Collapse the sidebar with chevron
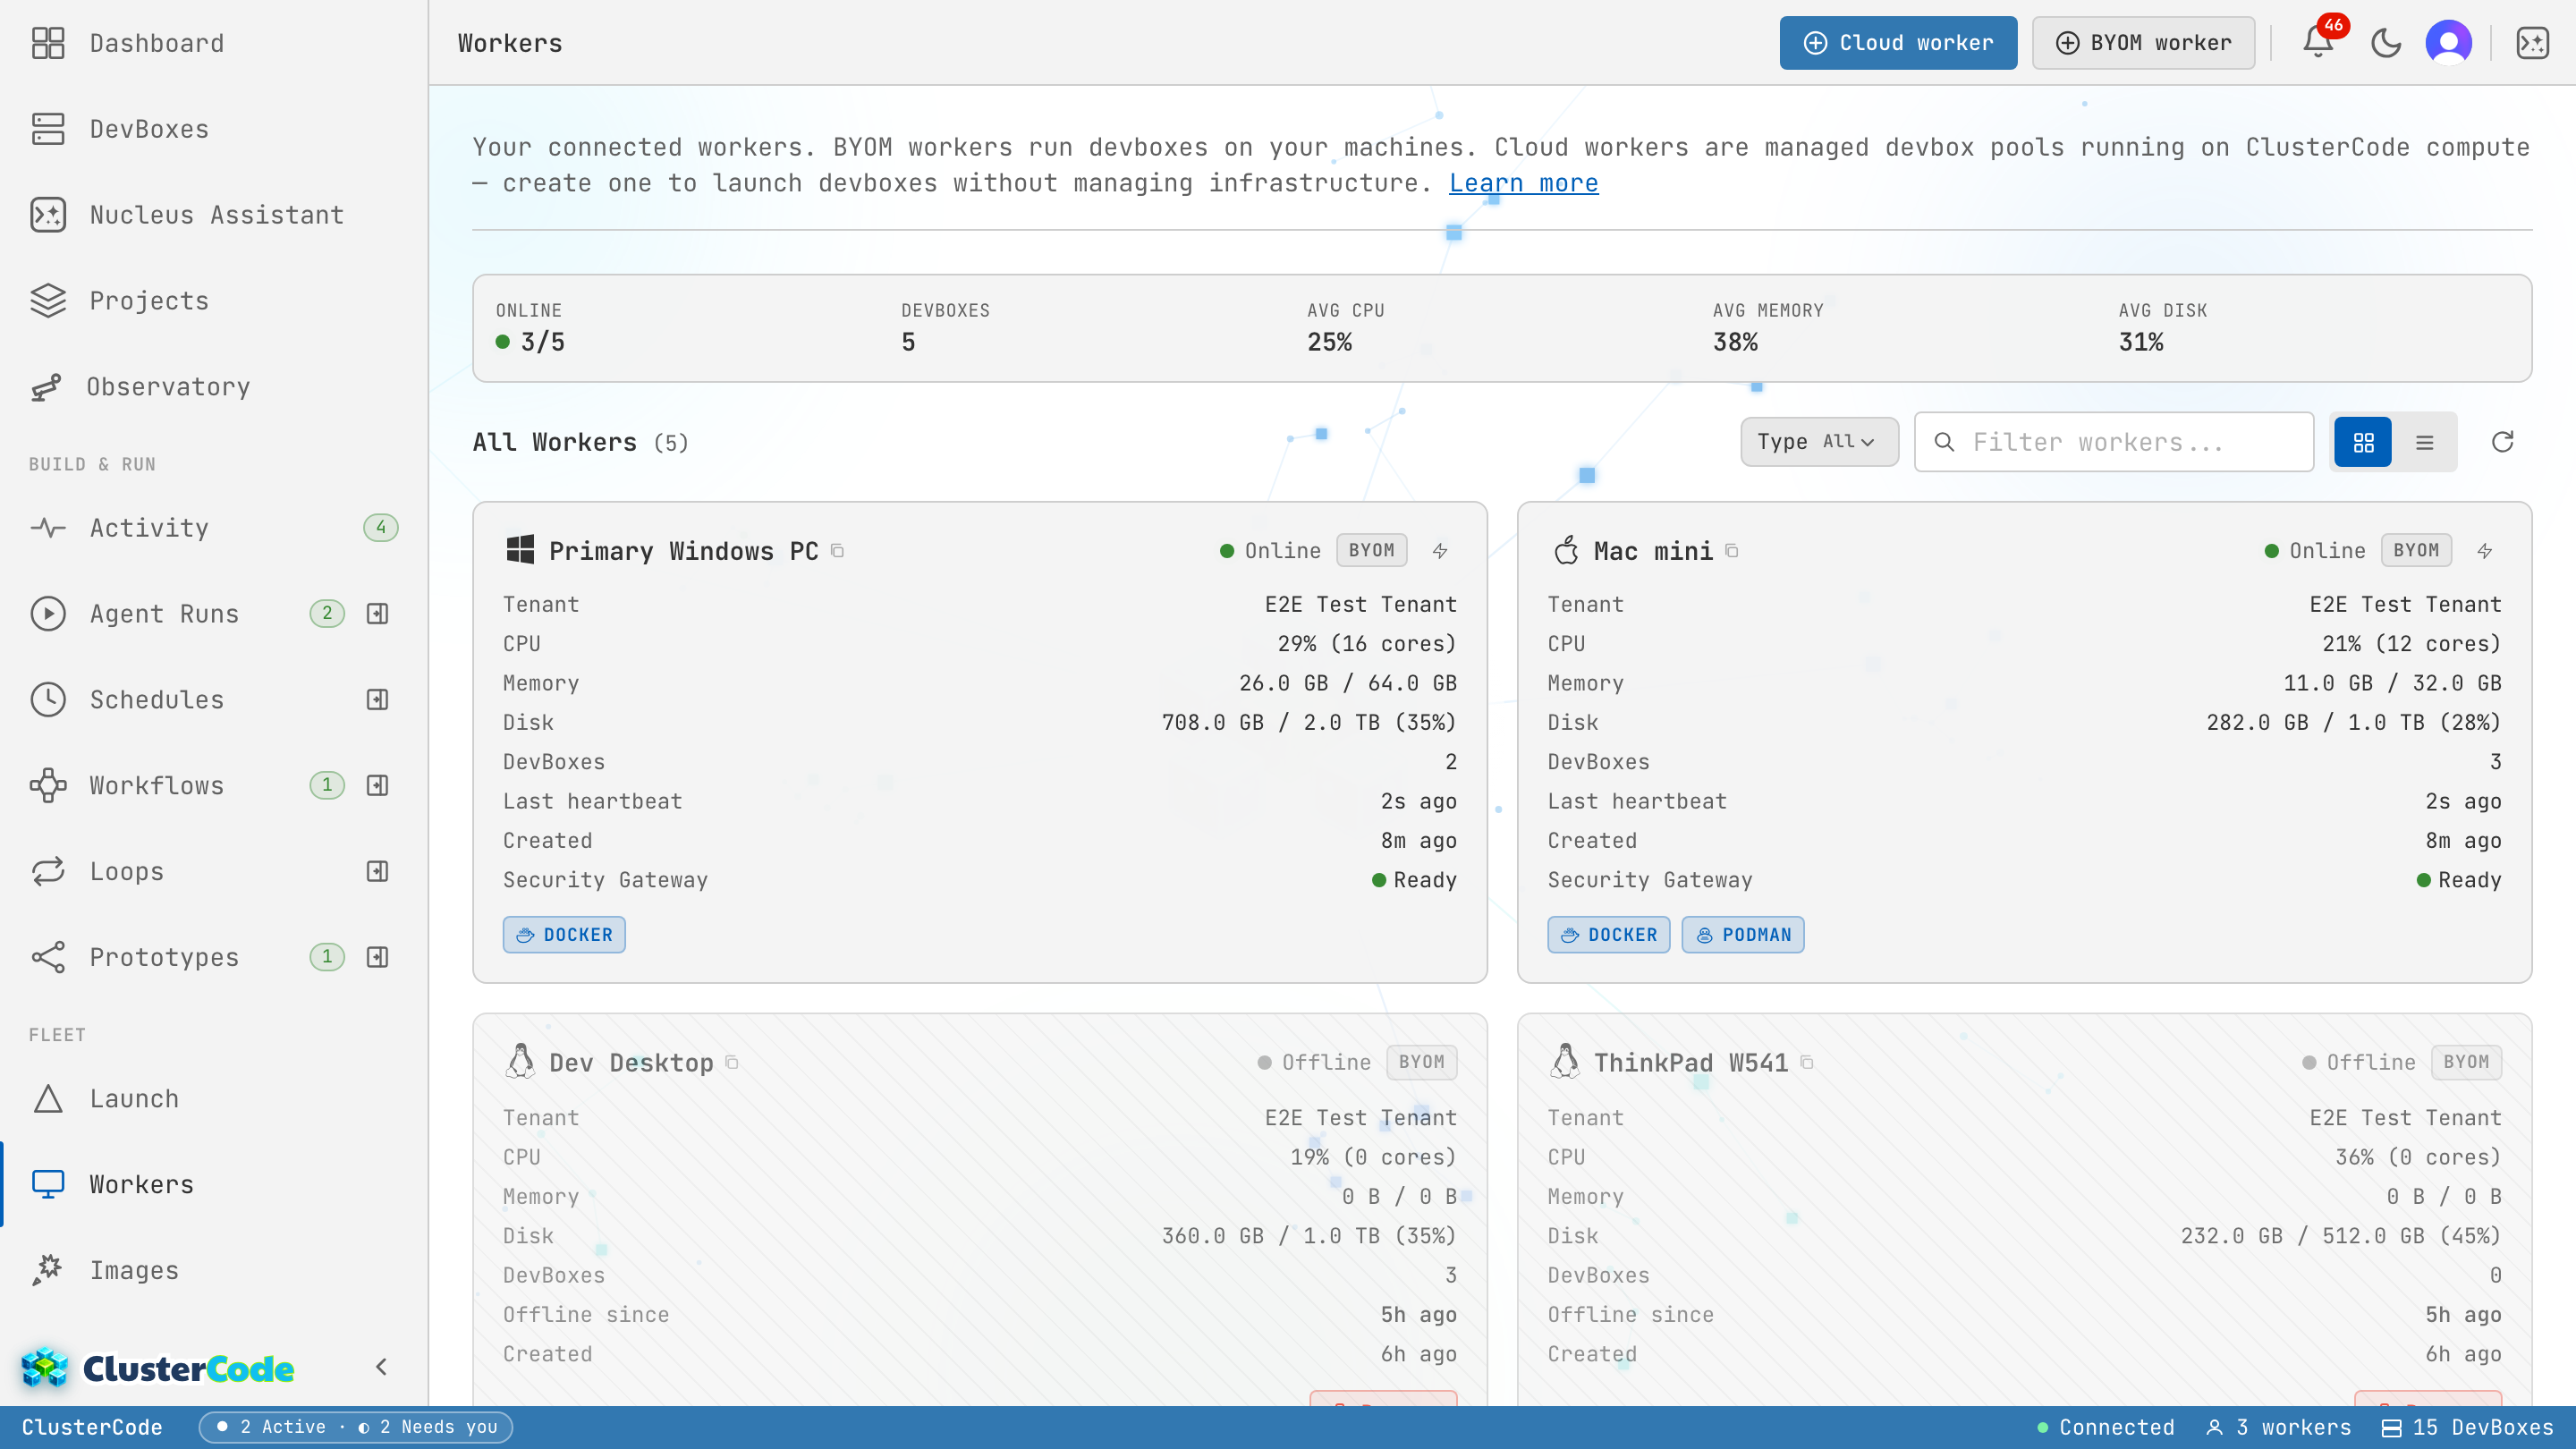 [x=381, y=1367]
